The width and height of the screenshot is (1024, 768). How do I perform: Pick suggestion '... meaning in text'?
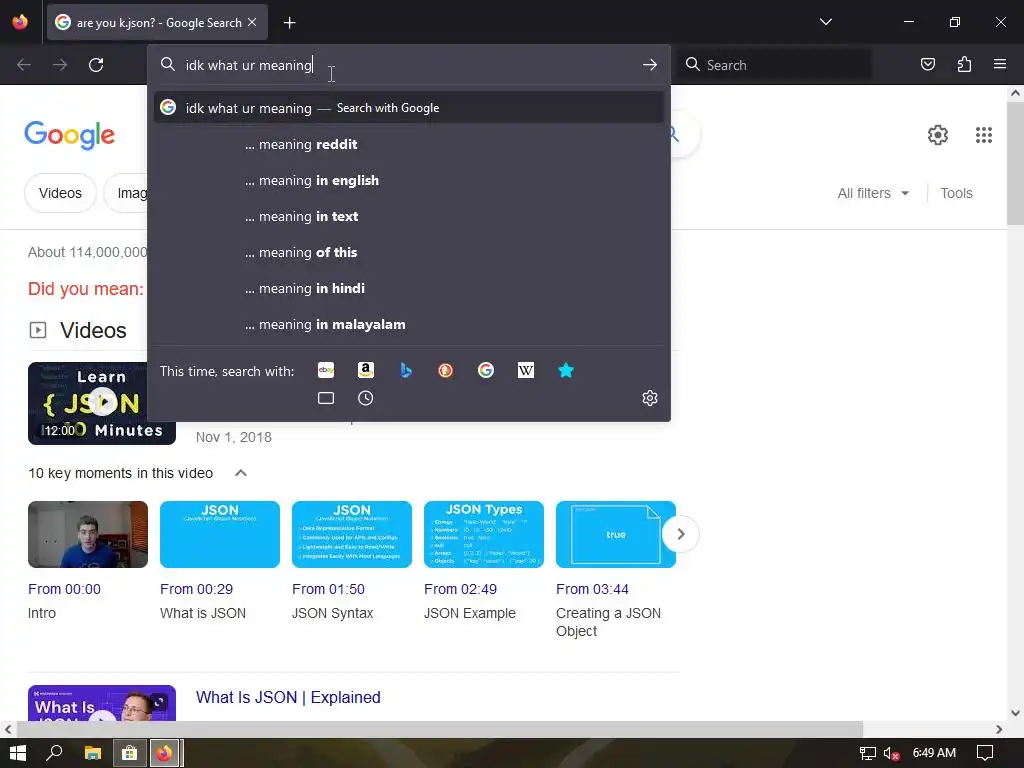409,216
